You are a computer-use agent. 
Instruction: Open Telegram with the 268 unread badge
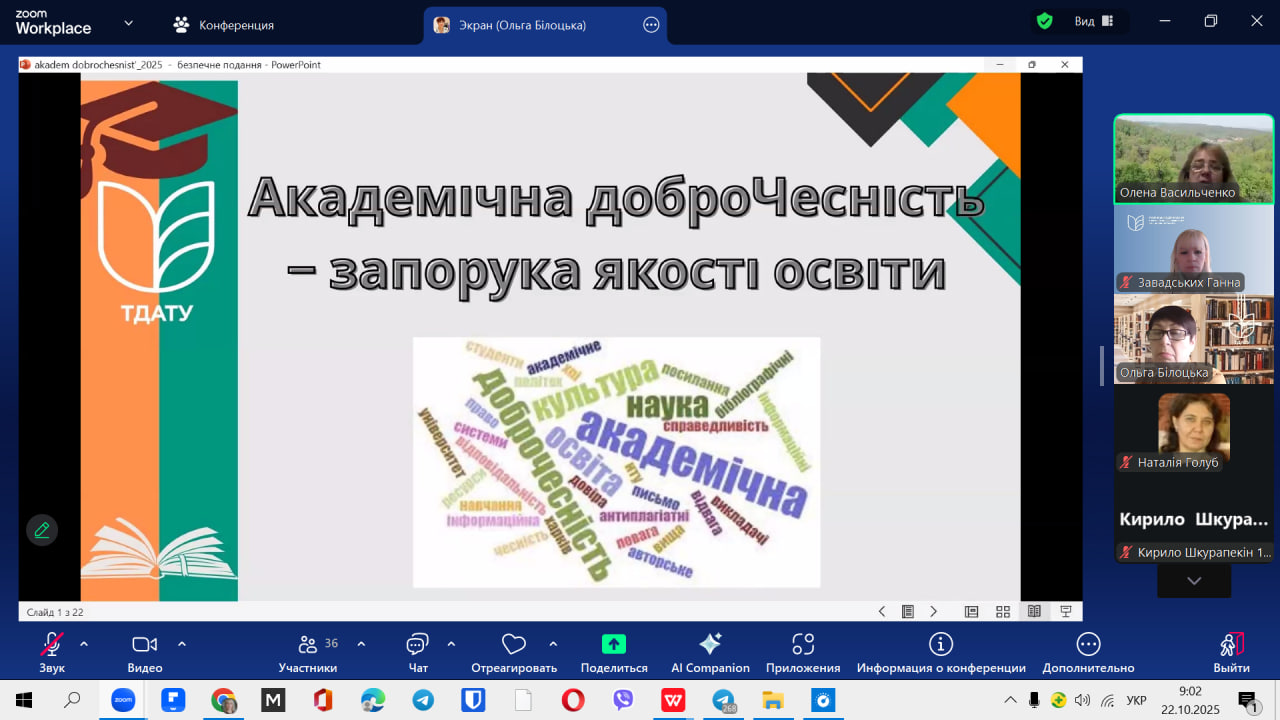723,700
